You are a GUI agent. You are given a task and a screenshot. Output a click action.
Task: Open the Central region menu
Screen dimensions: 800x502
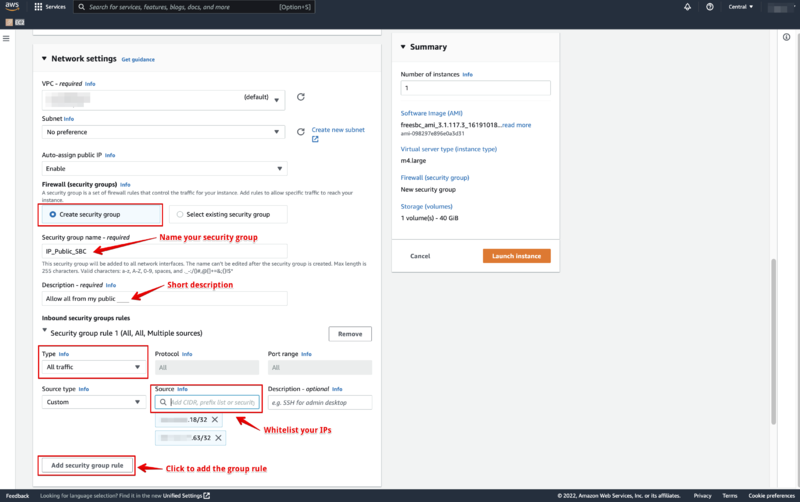740,7
